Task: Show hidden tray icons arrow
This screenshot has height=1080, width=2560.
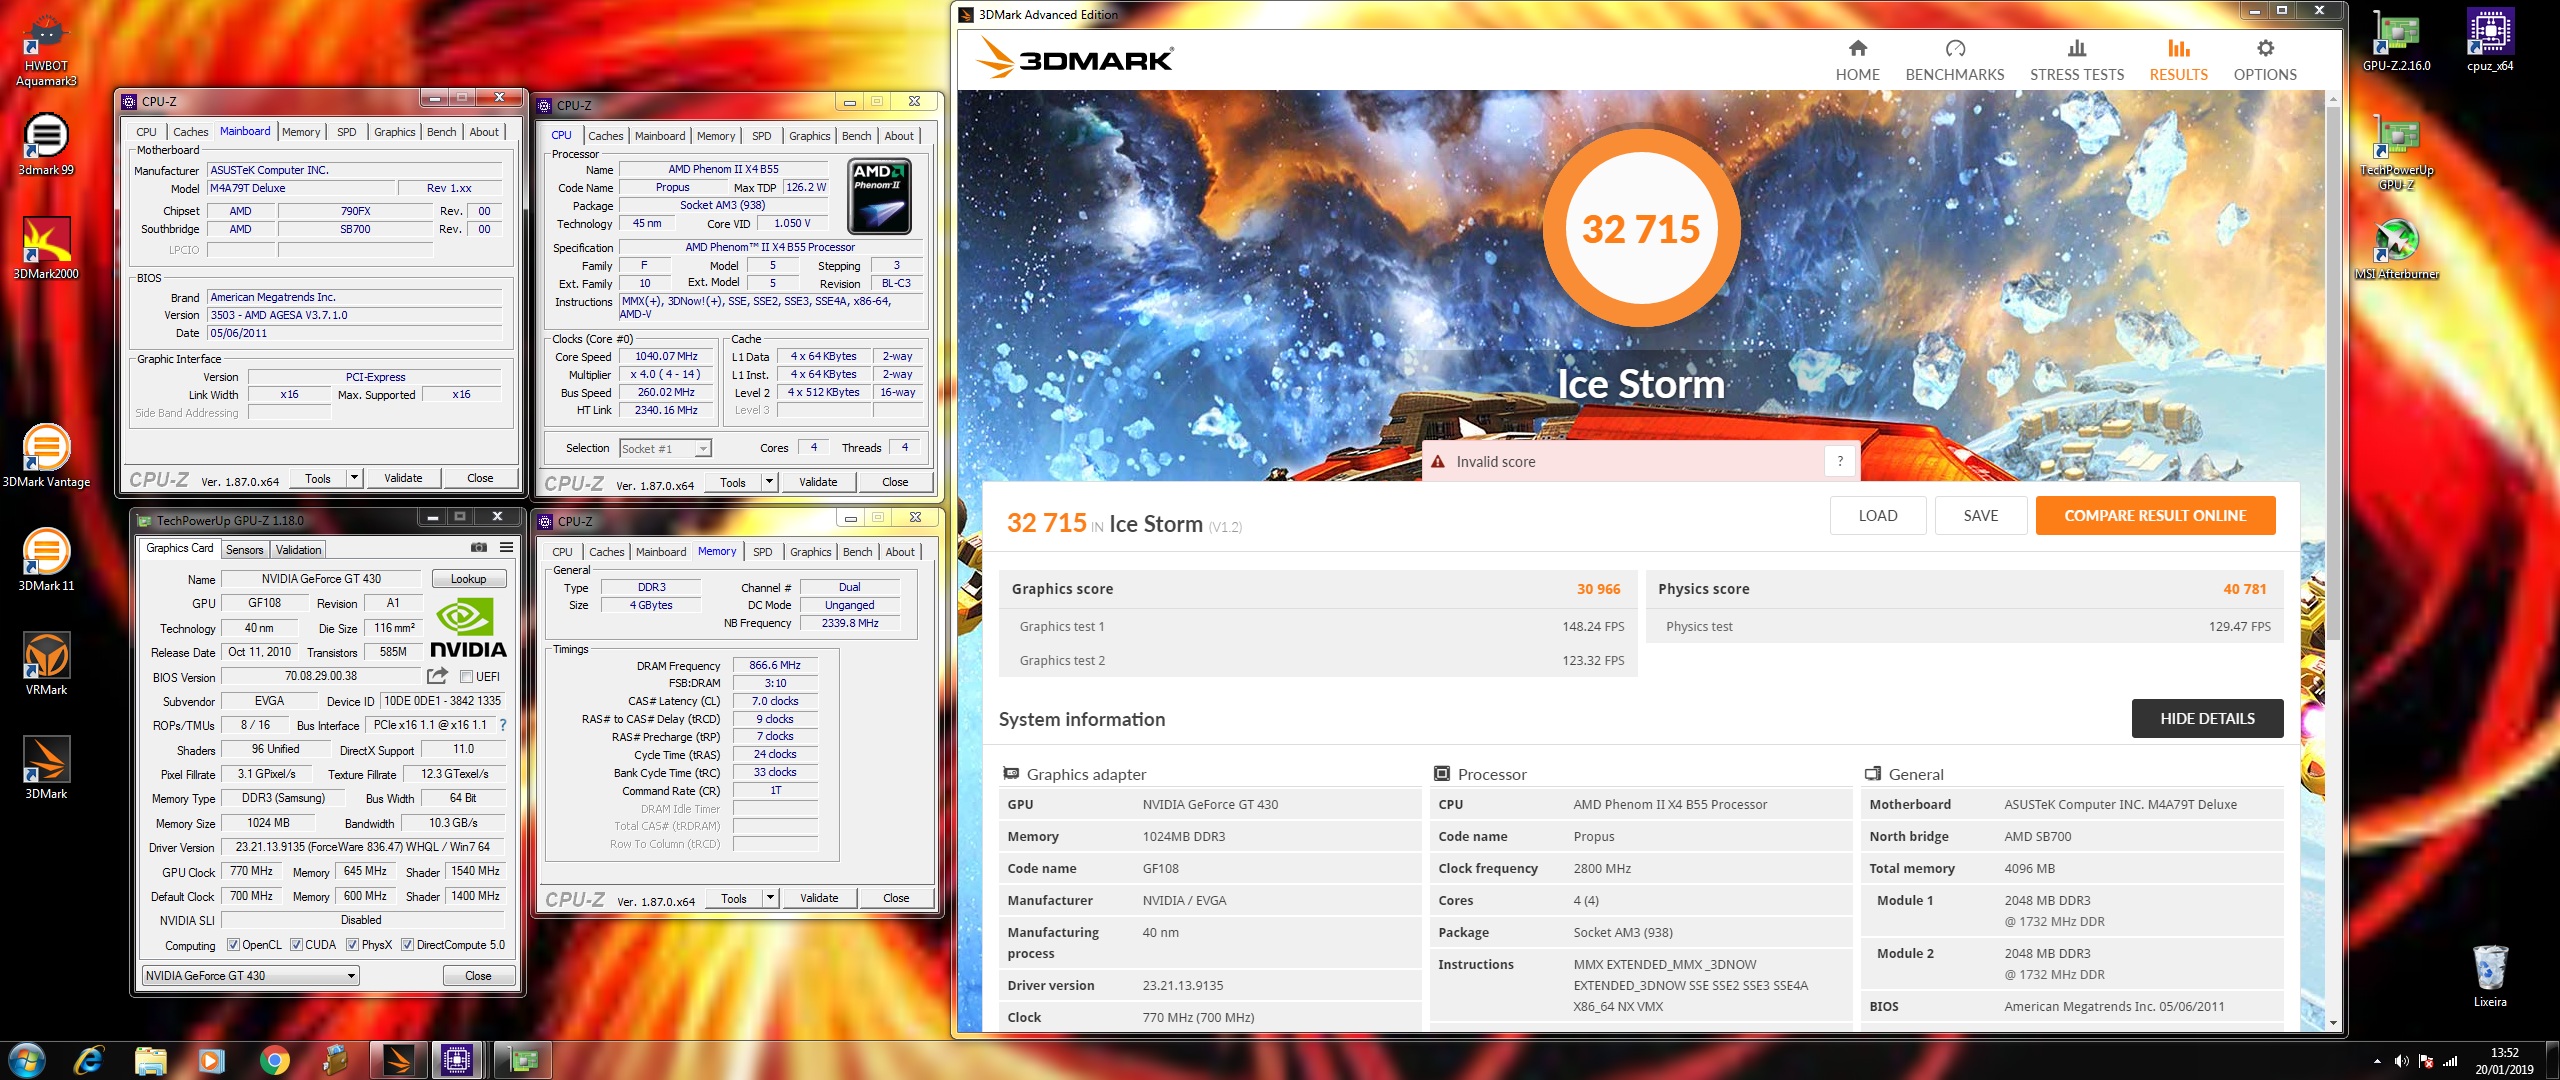Action: point(2377,1061)
